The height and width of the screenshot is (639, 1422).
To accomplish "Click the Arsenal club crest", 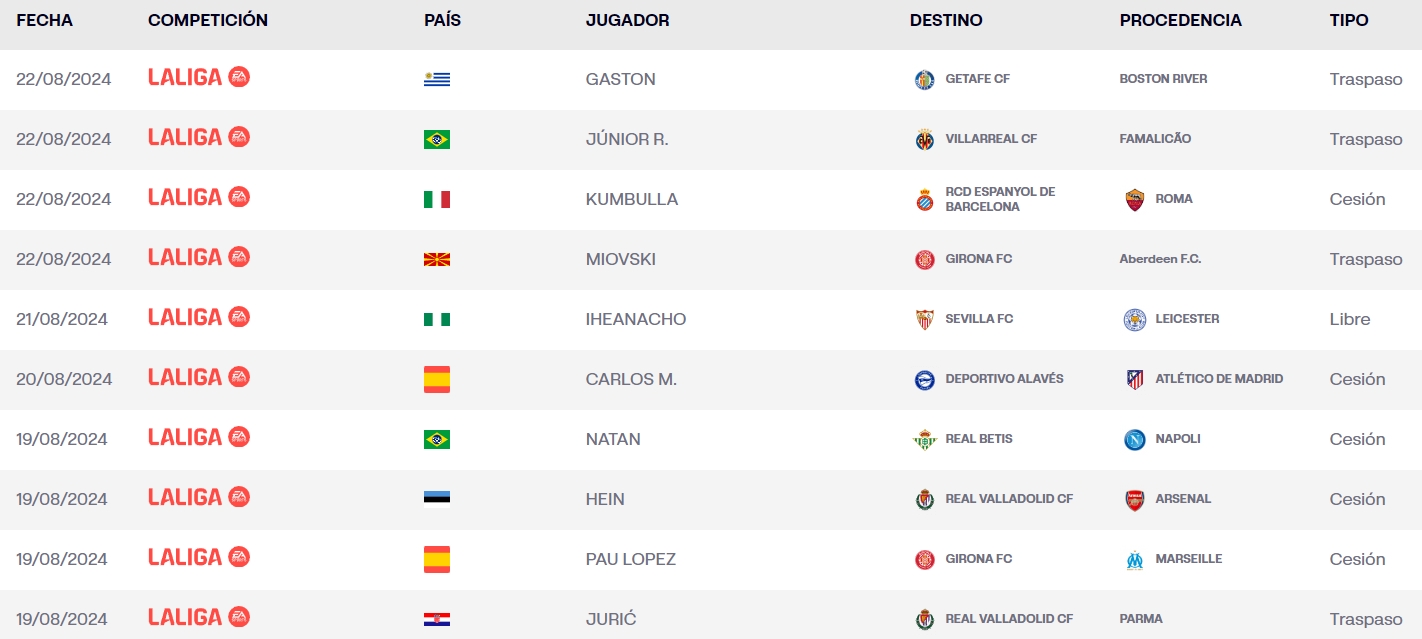I will click(1134, 500).
